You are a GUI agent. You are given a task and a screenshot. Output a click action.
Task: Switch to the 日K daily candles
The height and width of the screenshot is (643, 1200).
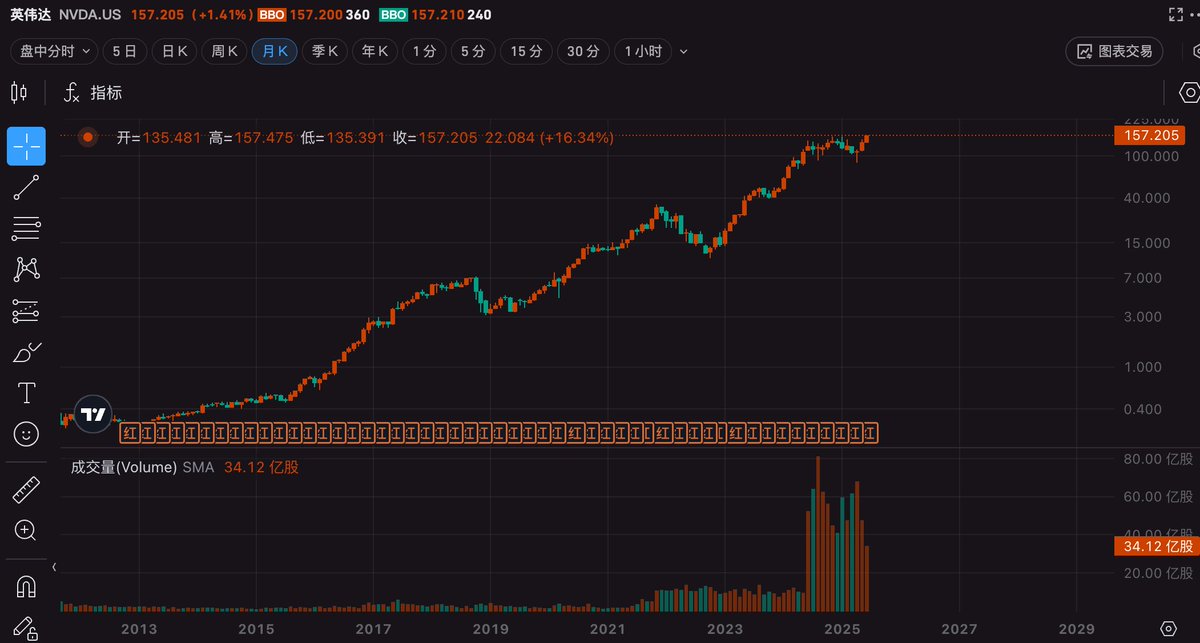click(175, 51)
